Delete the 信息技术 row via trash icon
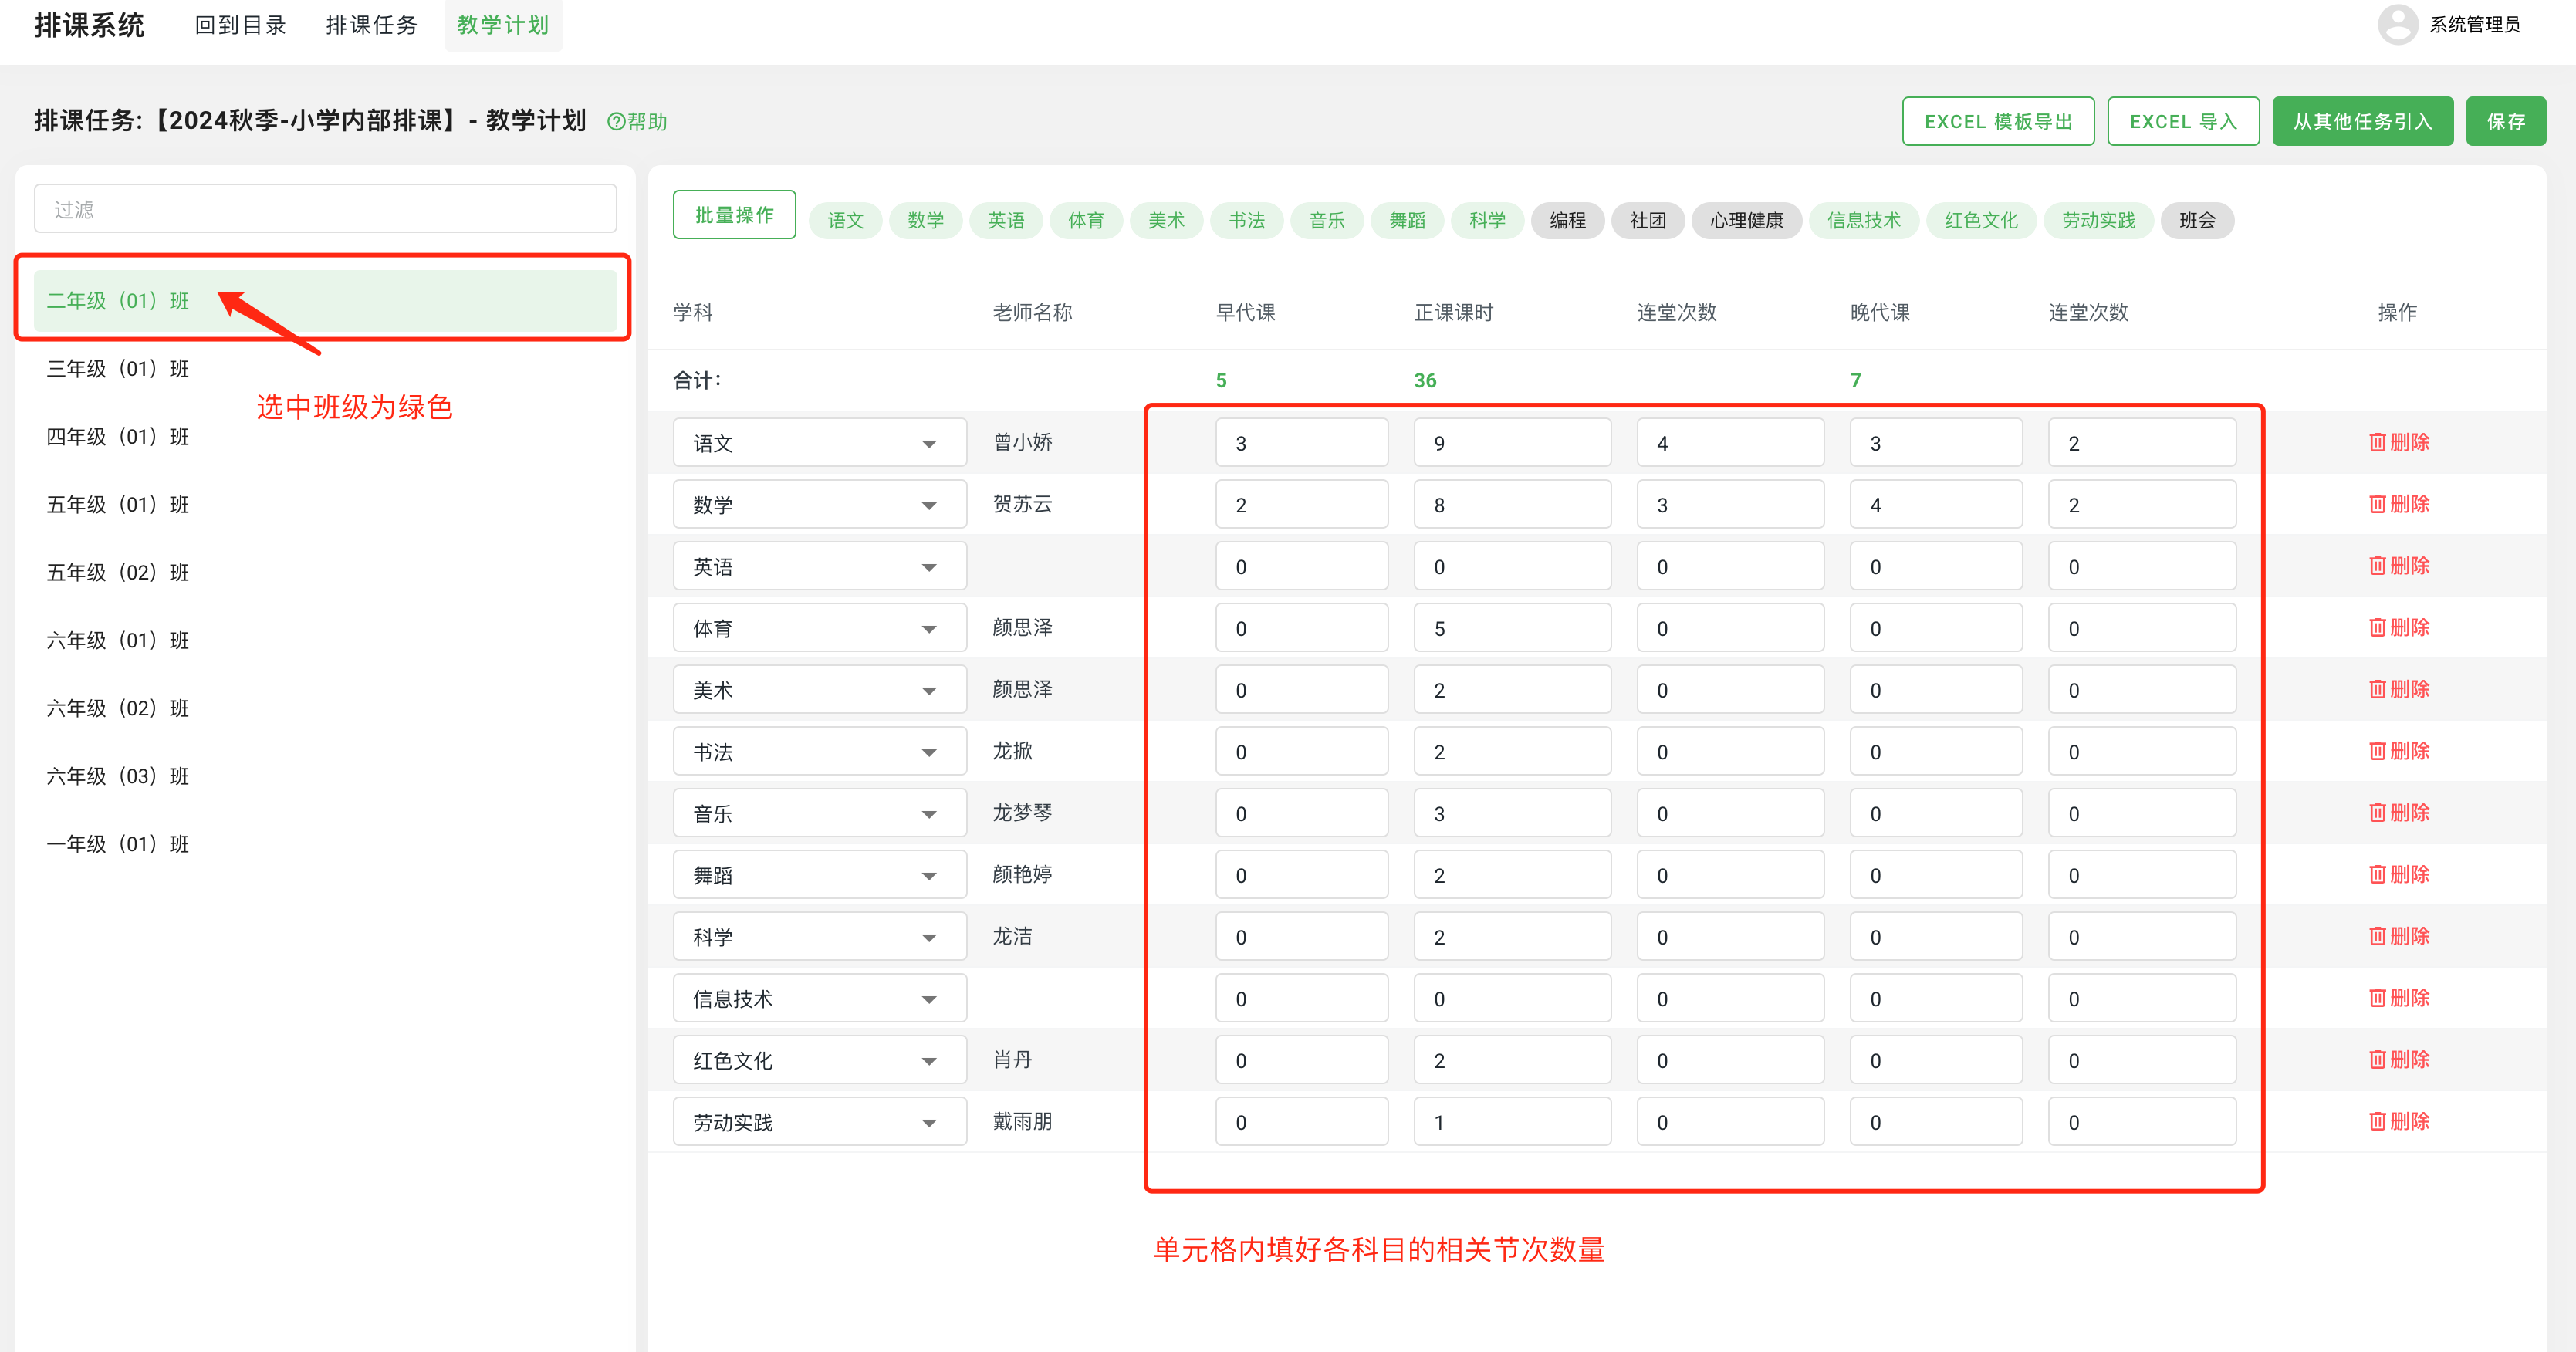This screenshot has width=2576, height=1352. 2398,997
